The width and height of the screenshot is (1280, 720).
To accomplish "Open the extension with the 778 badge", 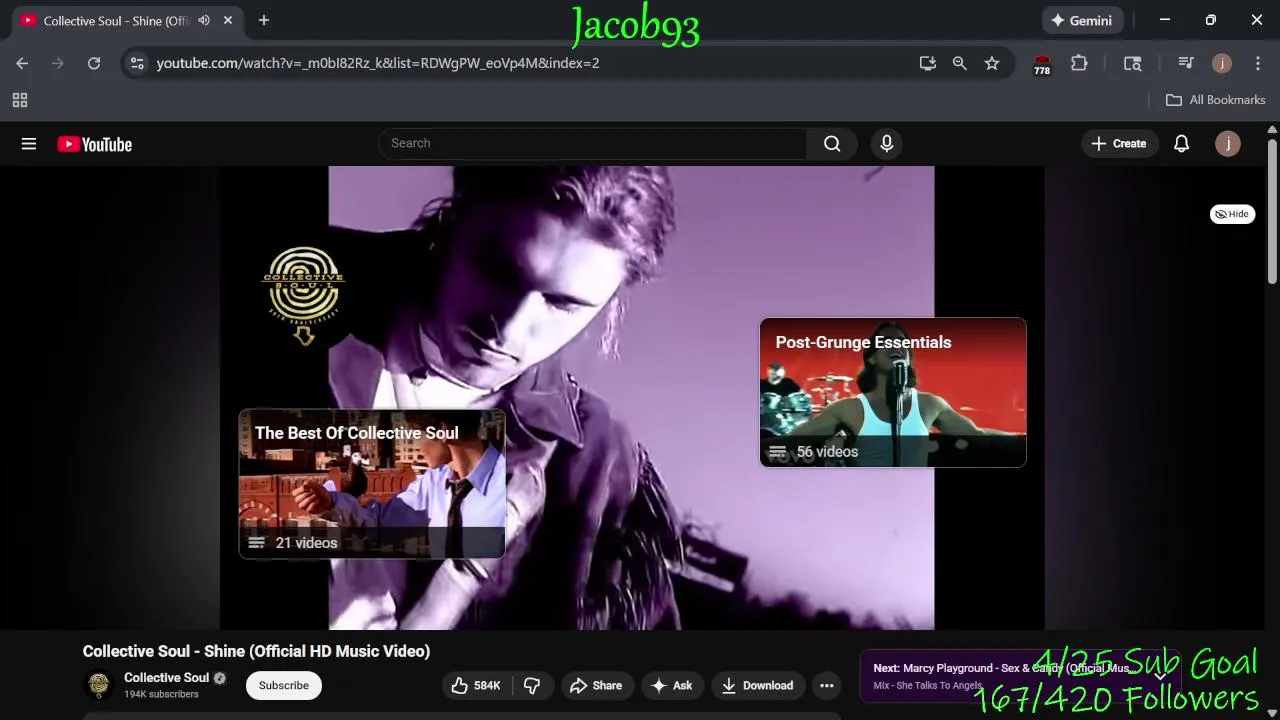I will point(1042,64).
